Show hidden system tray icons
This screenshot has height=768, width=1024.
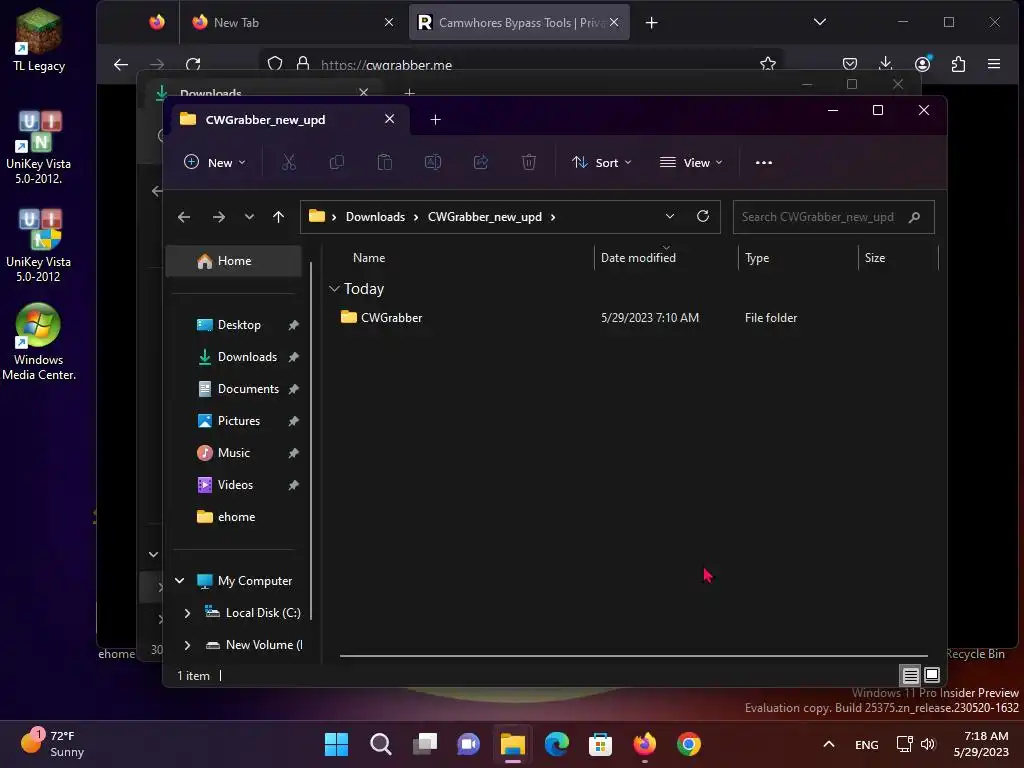click(x=828, y=744)
